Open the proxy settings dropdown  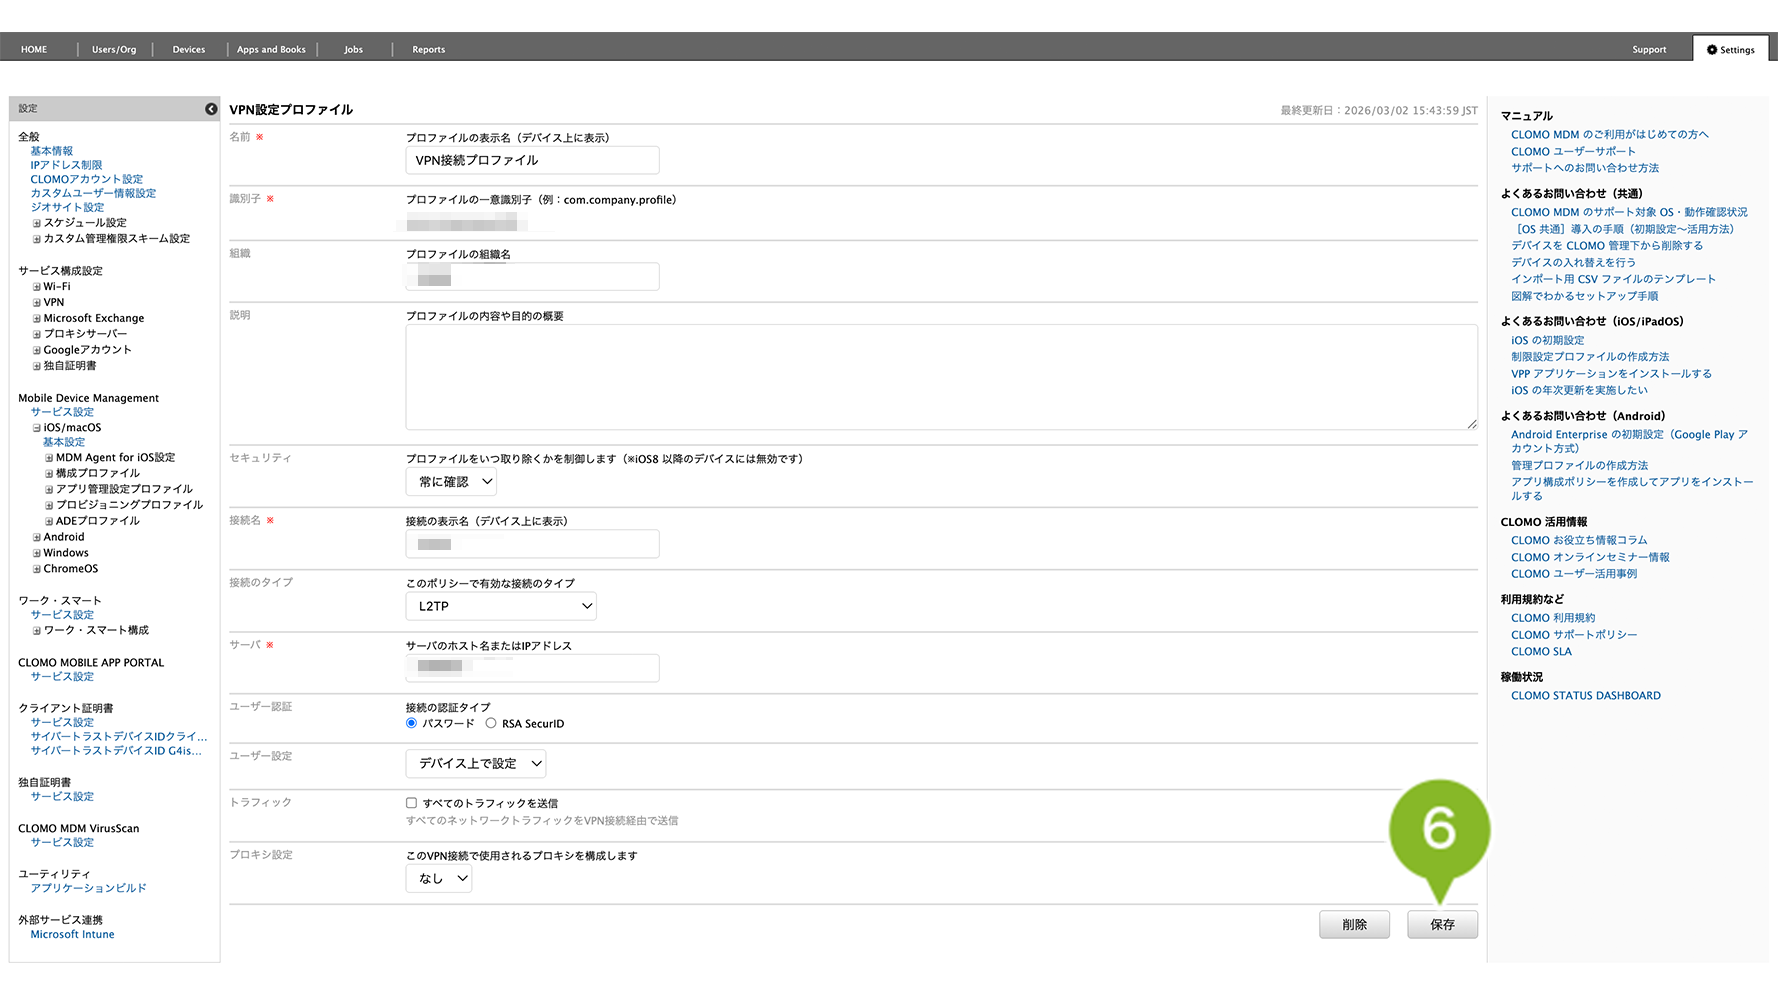(x=439, y=879)
